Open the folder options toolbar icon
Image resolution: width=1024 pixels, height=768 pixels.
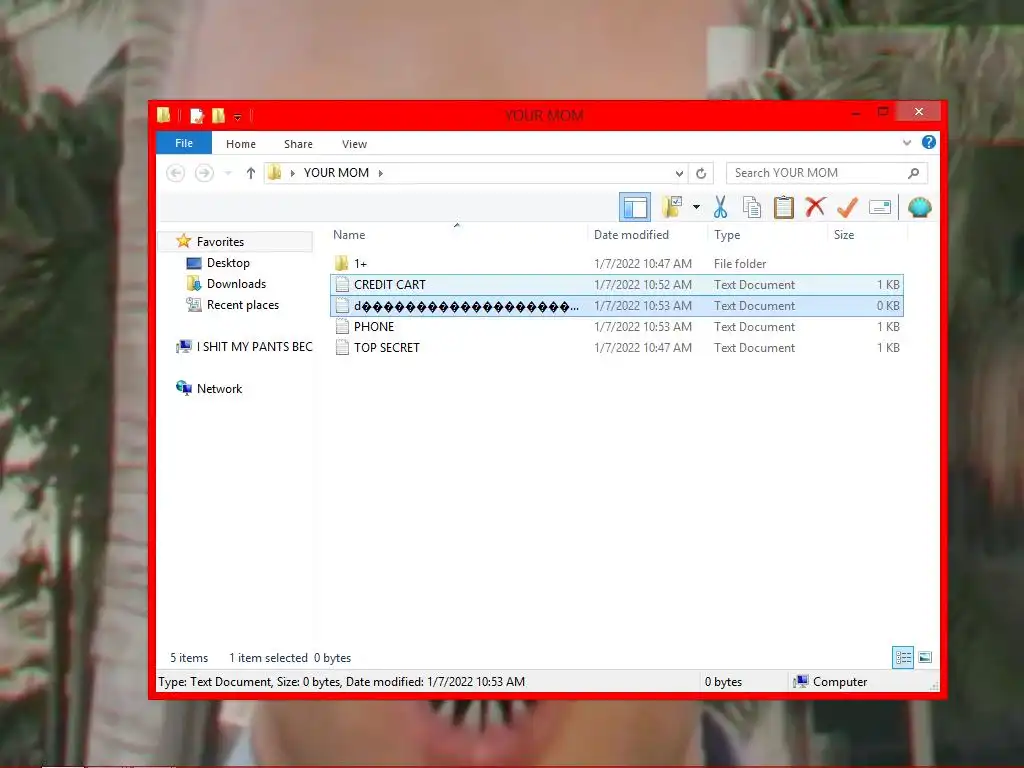[672, 207]
